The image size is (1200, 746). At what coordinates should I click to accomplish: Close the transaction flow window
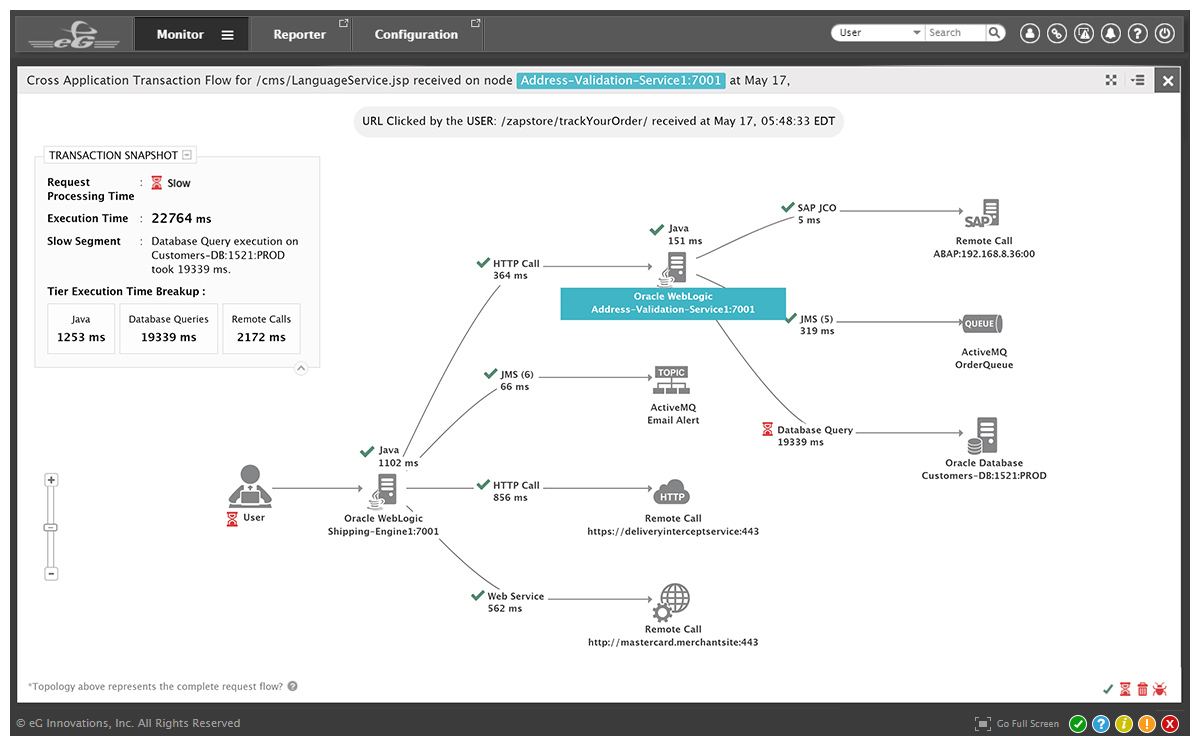[1168, 81]
